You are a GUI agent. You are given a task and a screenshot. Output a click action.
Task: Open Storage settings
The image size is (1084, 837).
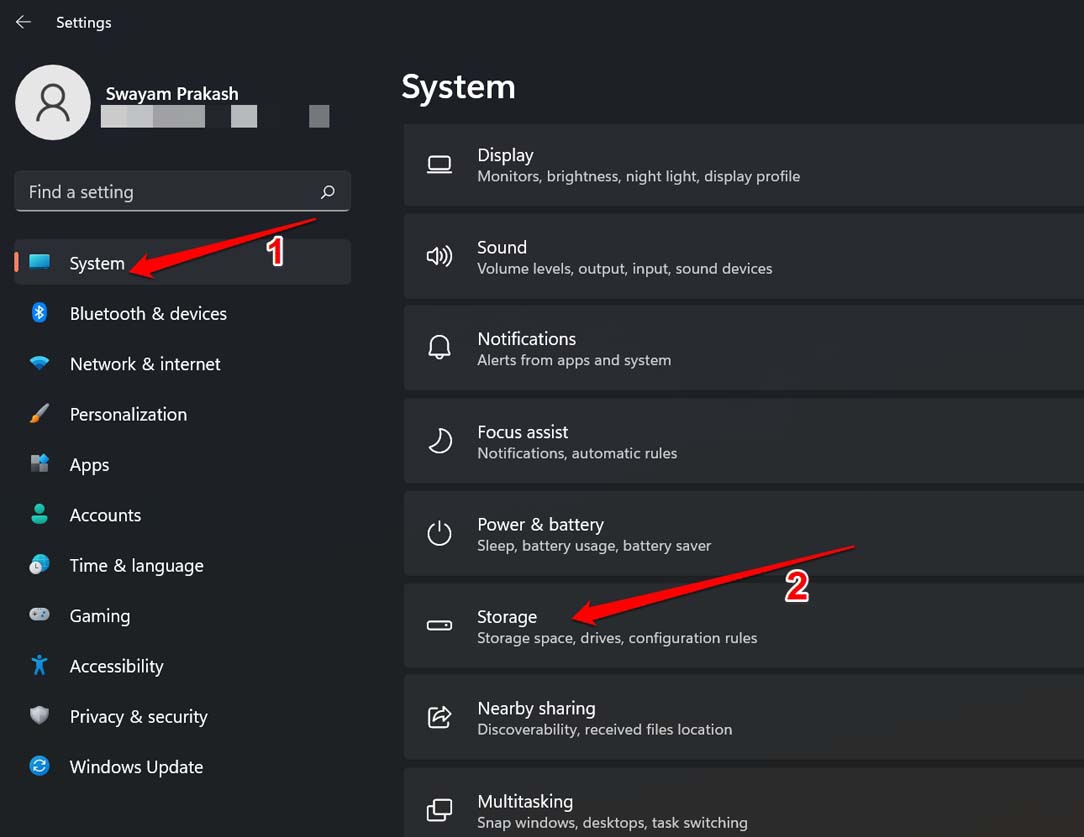pyautogui.click(x=742, y=626)
